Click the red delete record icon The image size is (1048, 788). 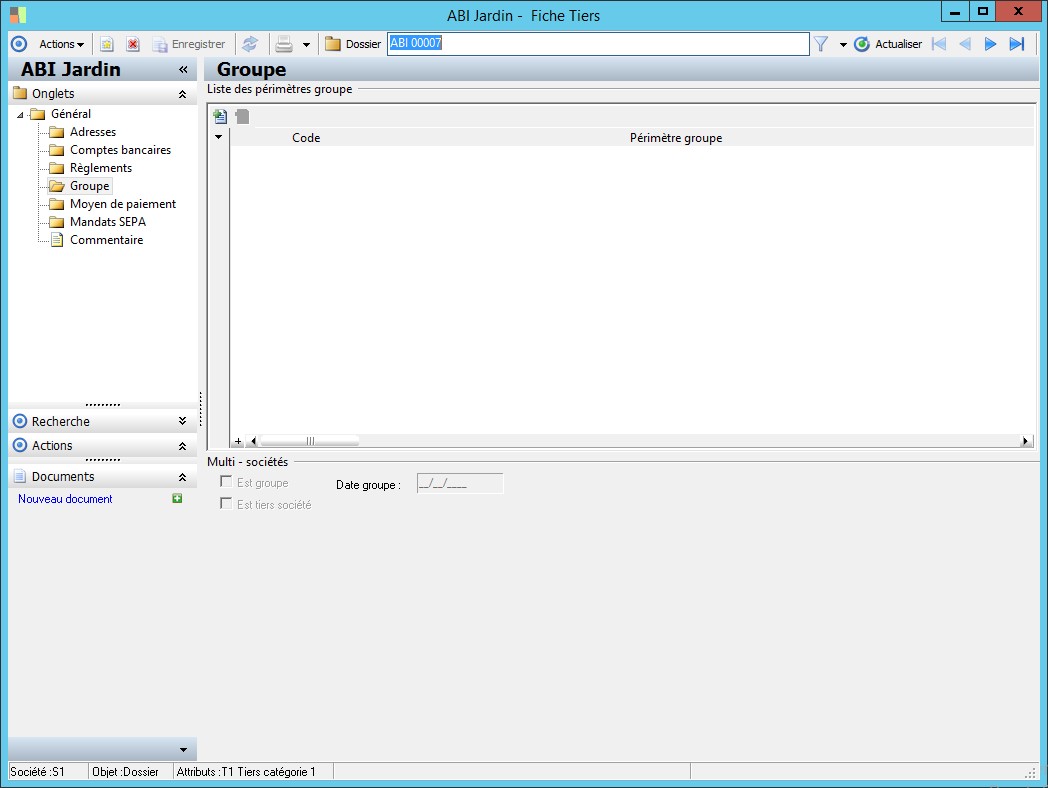[133, 44]
